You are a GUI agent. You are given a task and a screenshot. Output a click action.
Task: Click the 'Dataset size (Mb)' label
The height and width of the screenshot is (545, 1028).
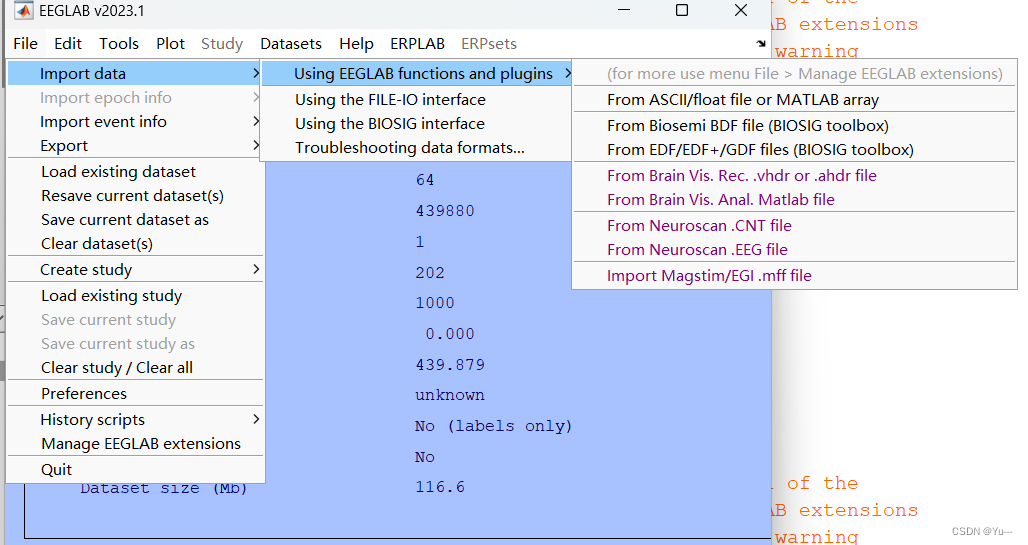point(164,489)
